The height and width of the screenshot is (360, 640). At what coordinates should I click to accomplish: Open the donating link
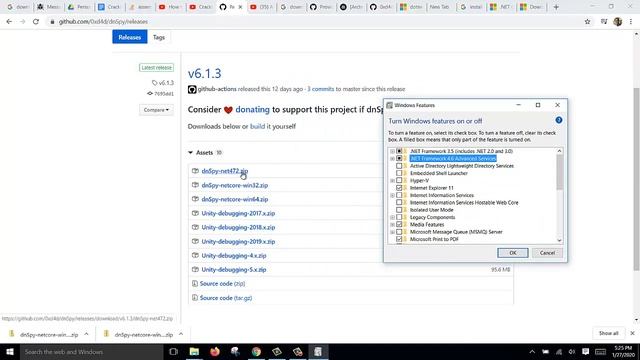(x=252, y=109)
